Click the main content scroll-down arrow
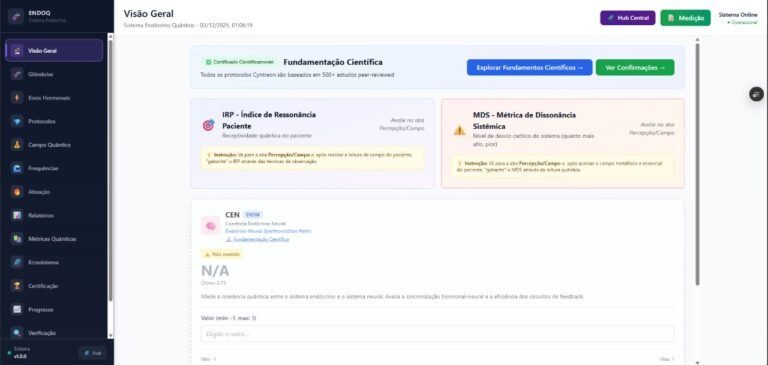The image size is (768, 365). [697, 363]
